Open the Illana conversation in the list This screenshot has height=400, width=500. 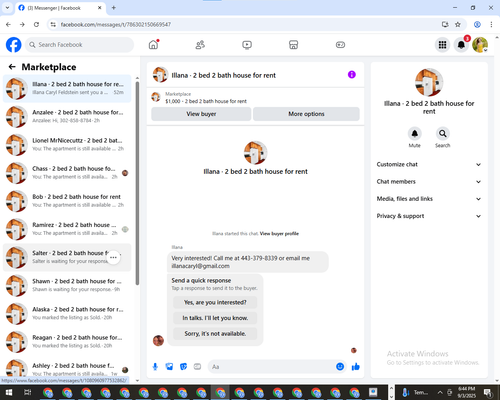pos(67,88)
